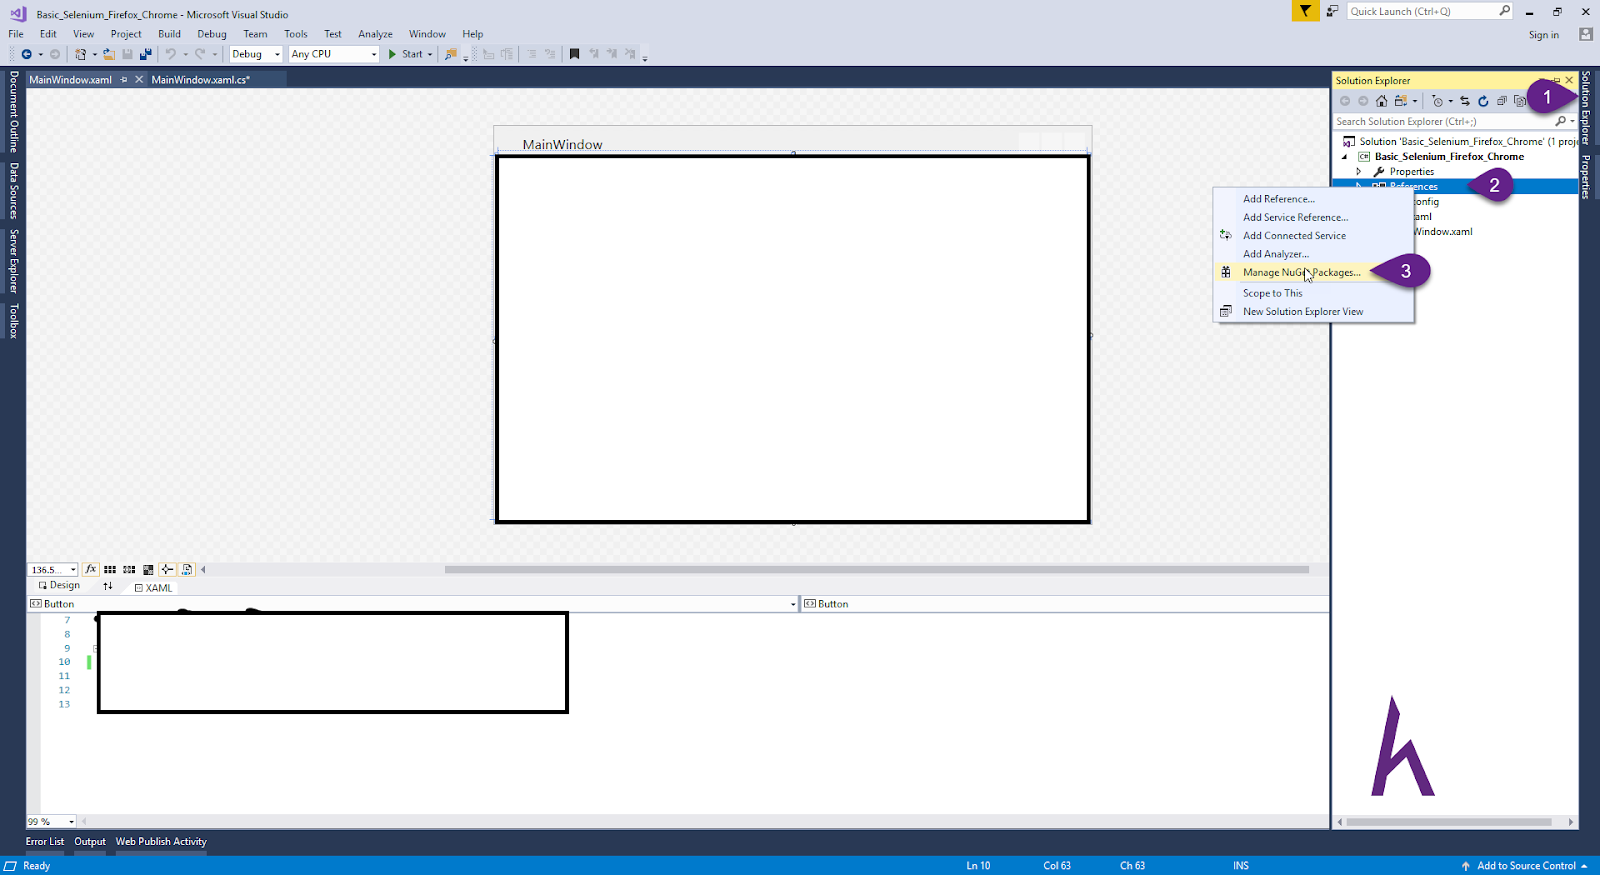Viewport: 1600px width, 875px height.
Task: Open the Toolbox side tab
Action: [13, 321]
